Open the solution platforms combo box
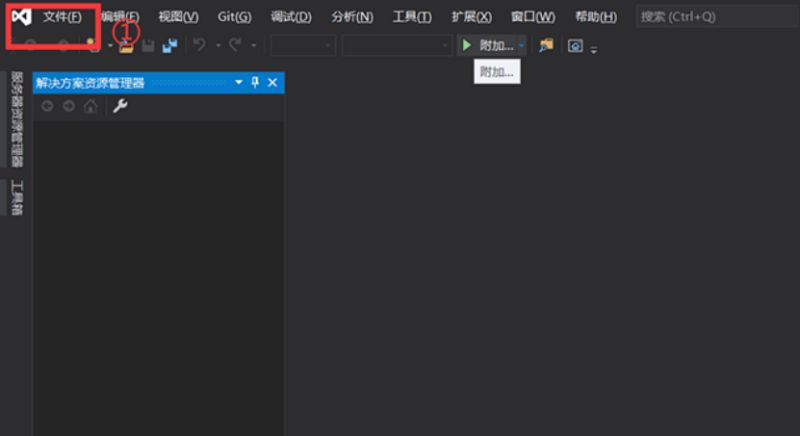This screenshot has height=436, width=800. point(397,46)
